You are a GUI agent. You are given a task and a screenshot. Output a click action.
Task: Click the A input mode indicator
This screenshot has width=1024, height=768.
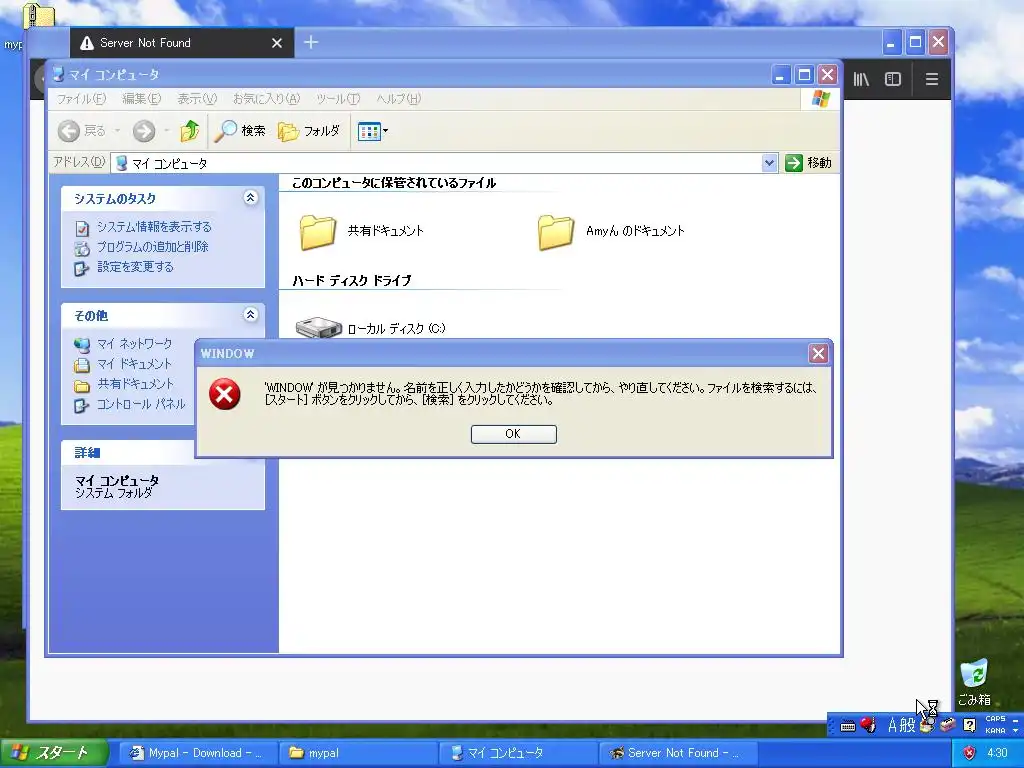click(x=893, y=725)
